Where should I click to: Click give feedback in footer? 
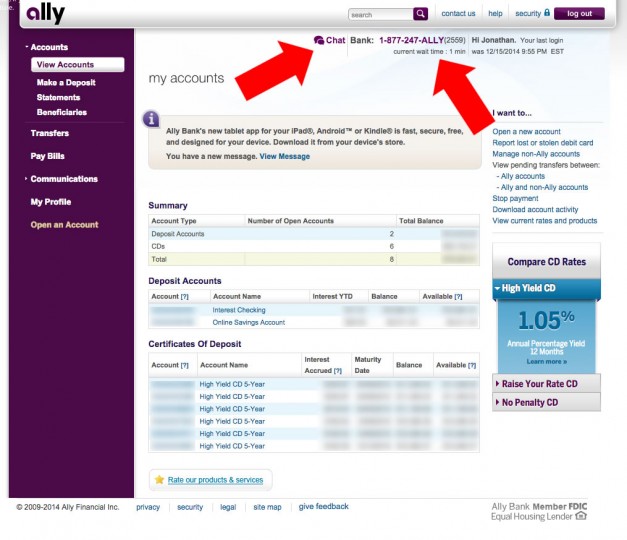323,506
